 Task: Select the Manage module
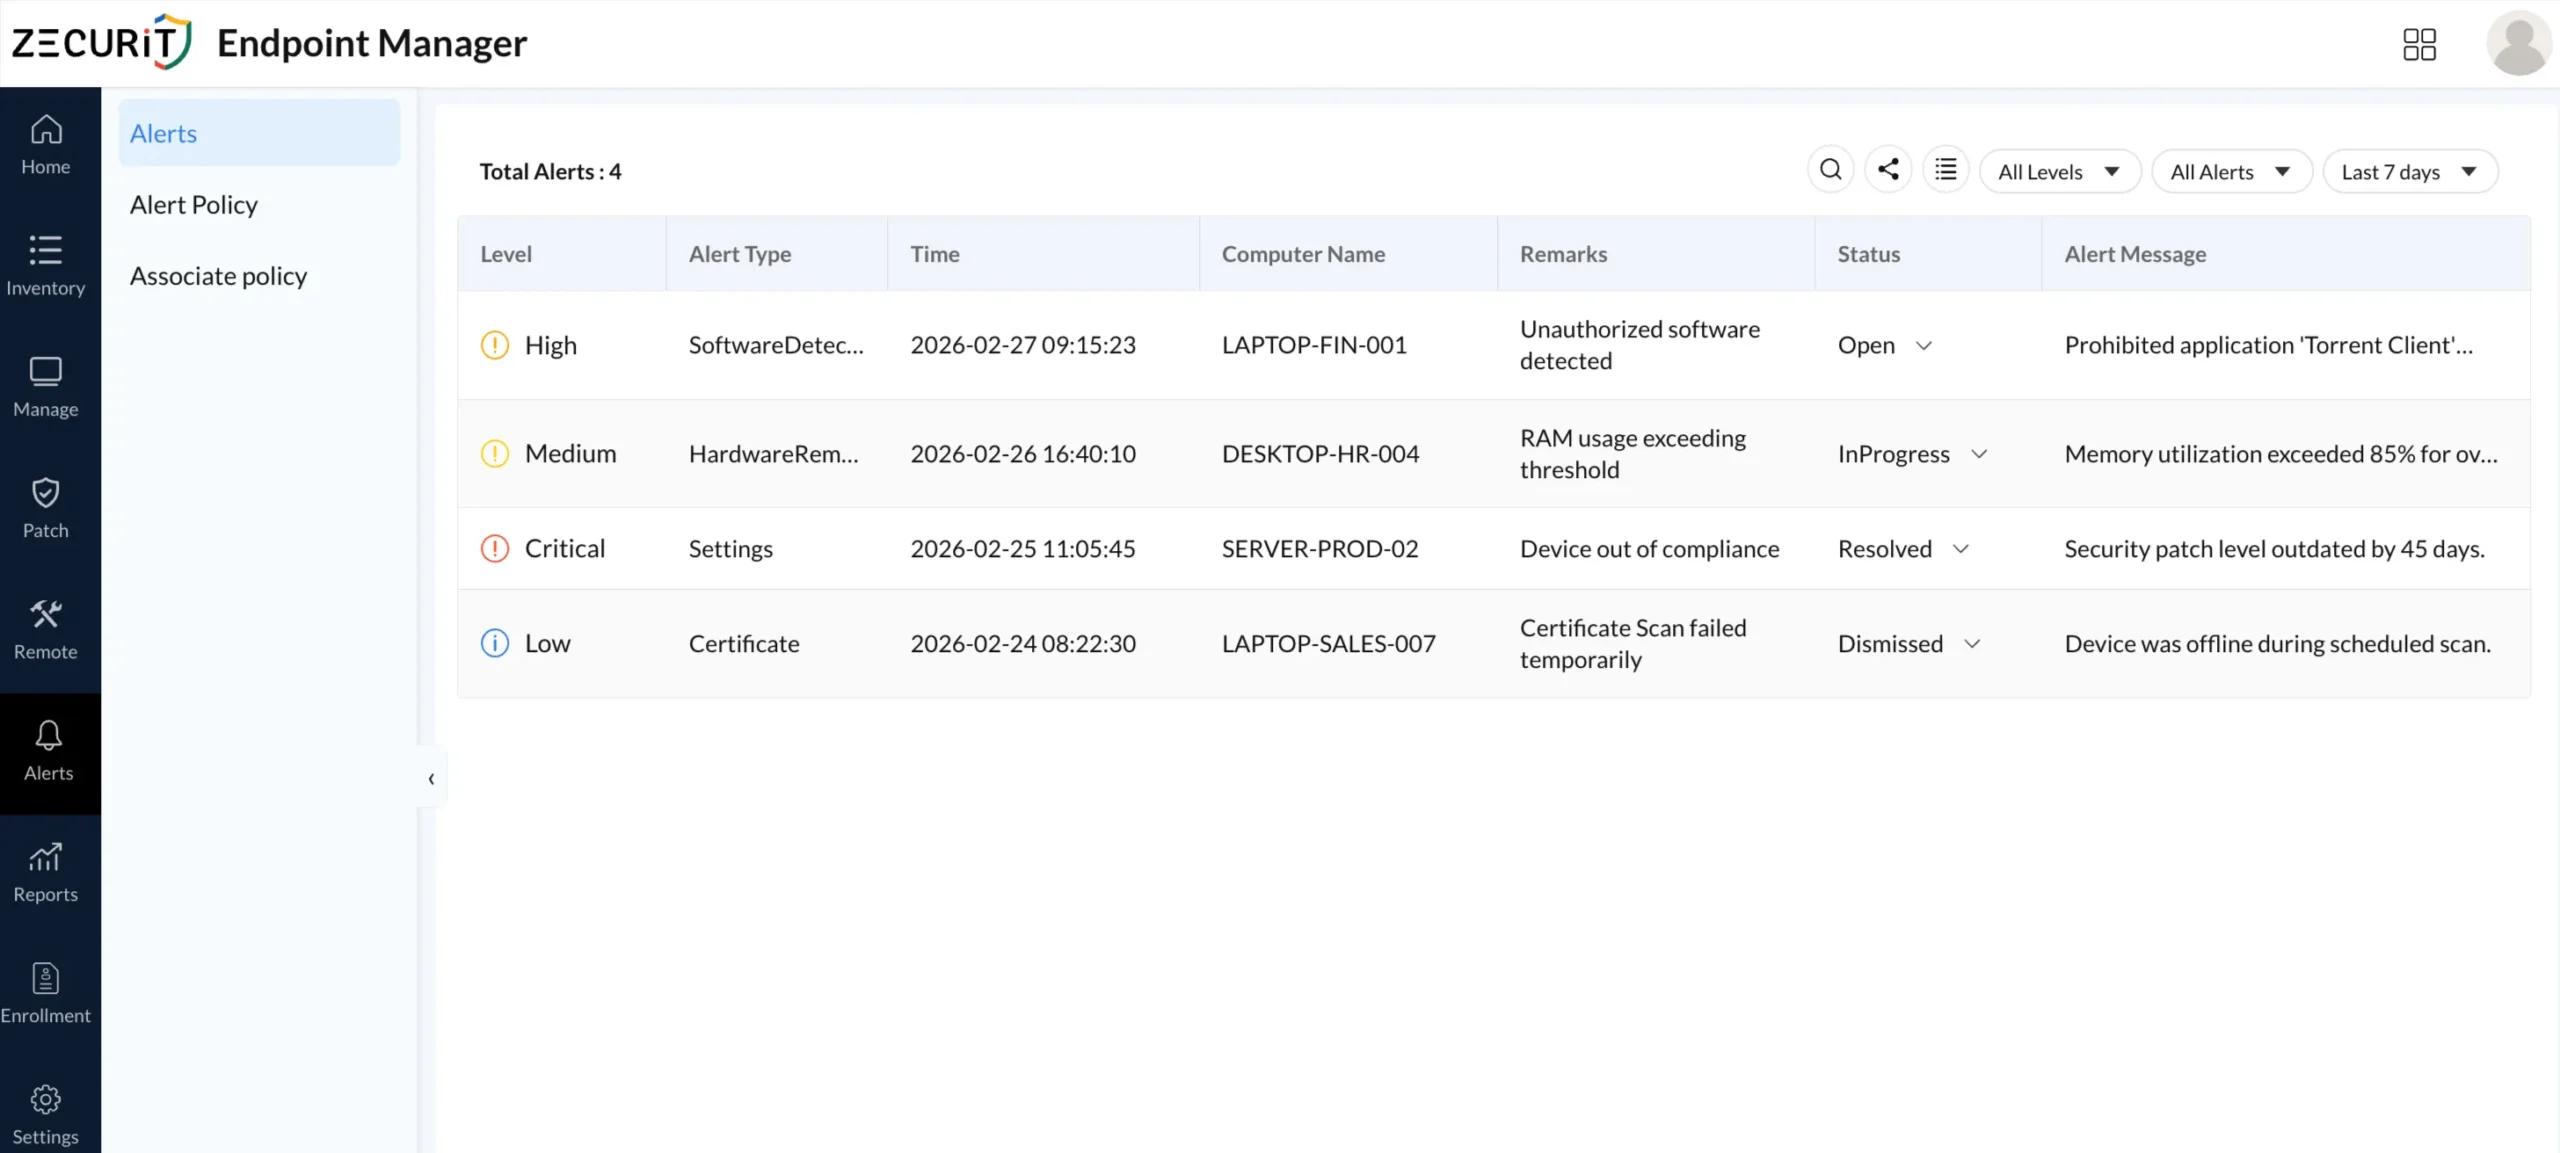pos(45,385)
